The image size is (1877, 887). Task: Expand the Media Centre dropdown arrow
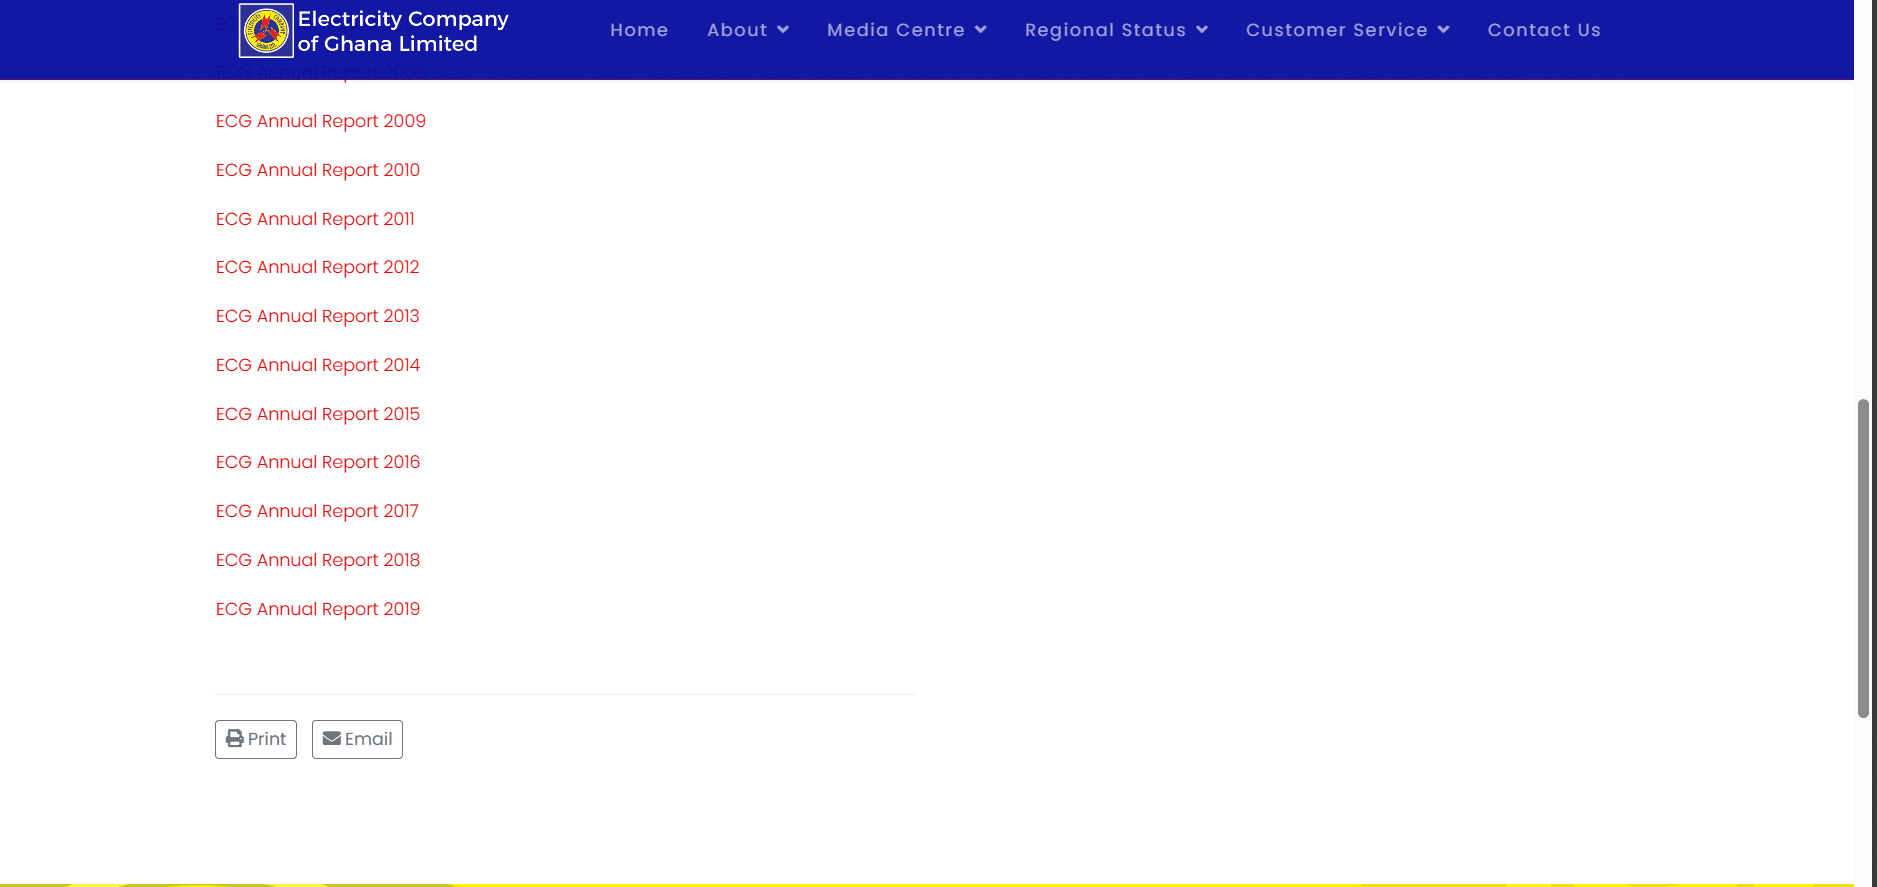981,30
